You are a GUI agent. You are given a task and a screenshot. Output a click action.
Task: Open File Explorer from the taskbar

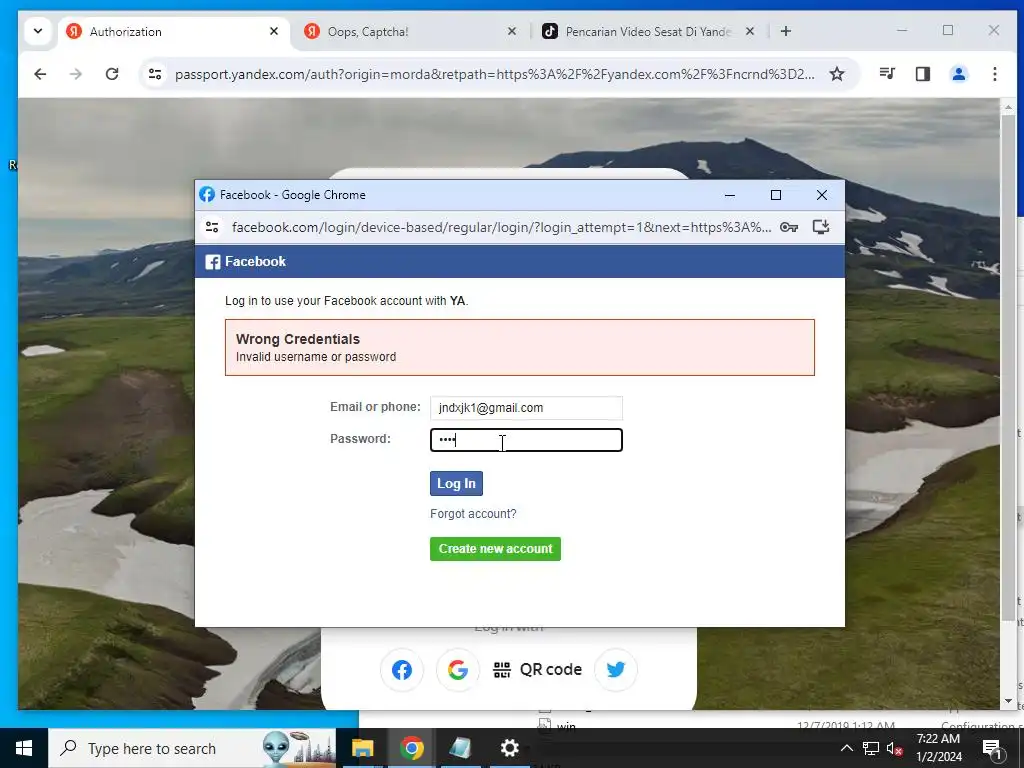tap(362, 748)
